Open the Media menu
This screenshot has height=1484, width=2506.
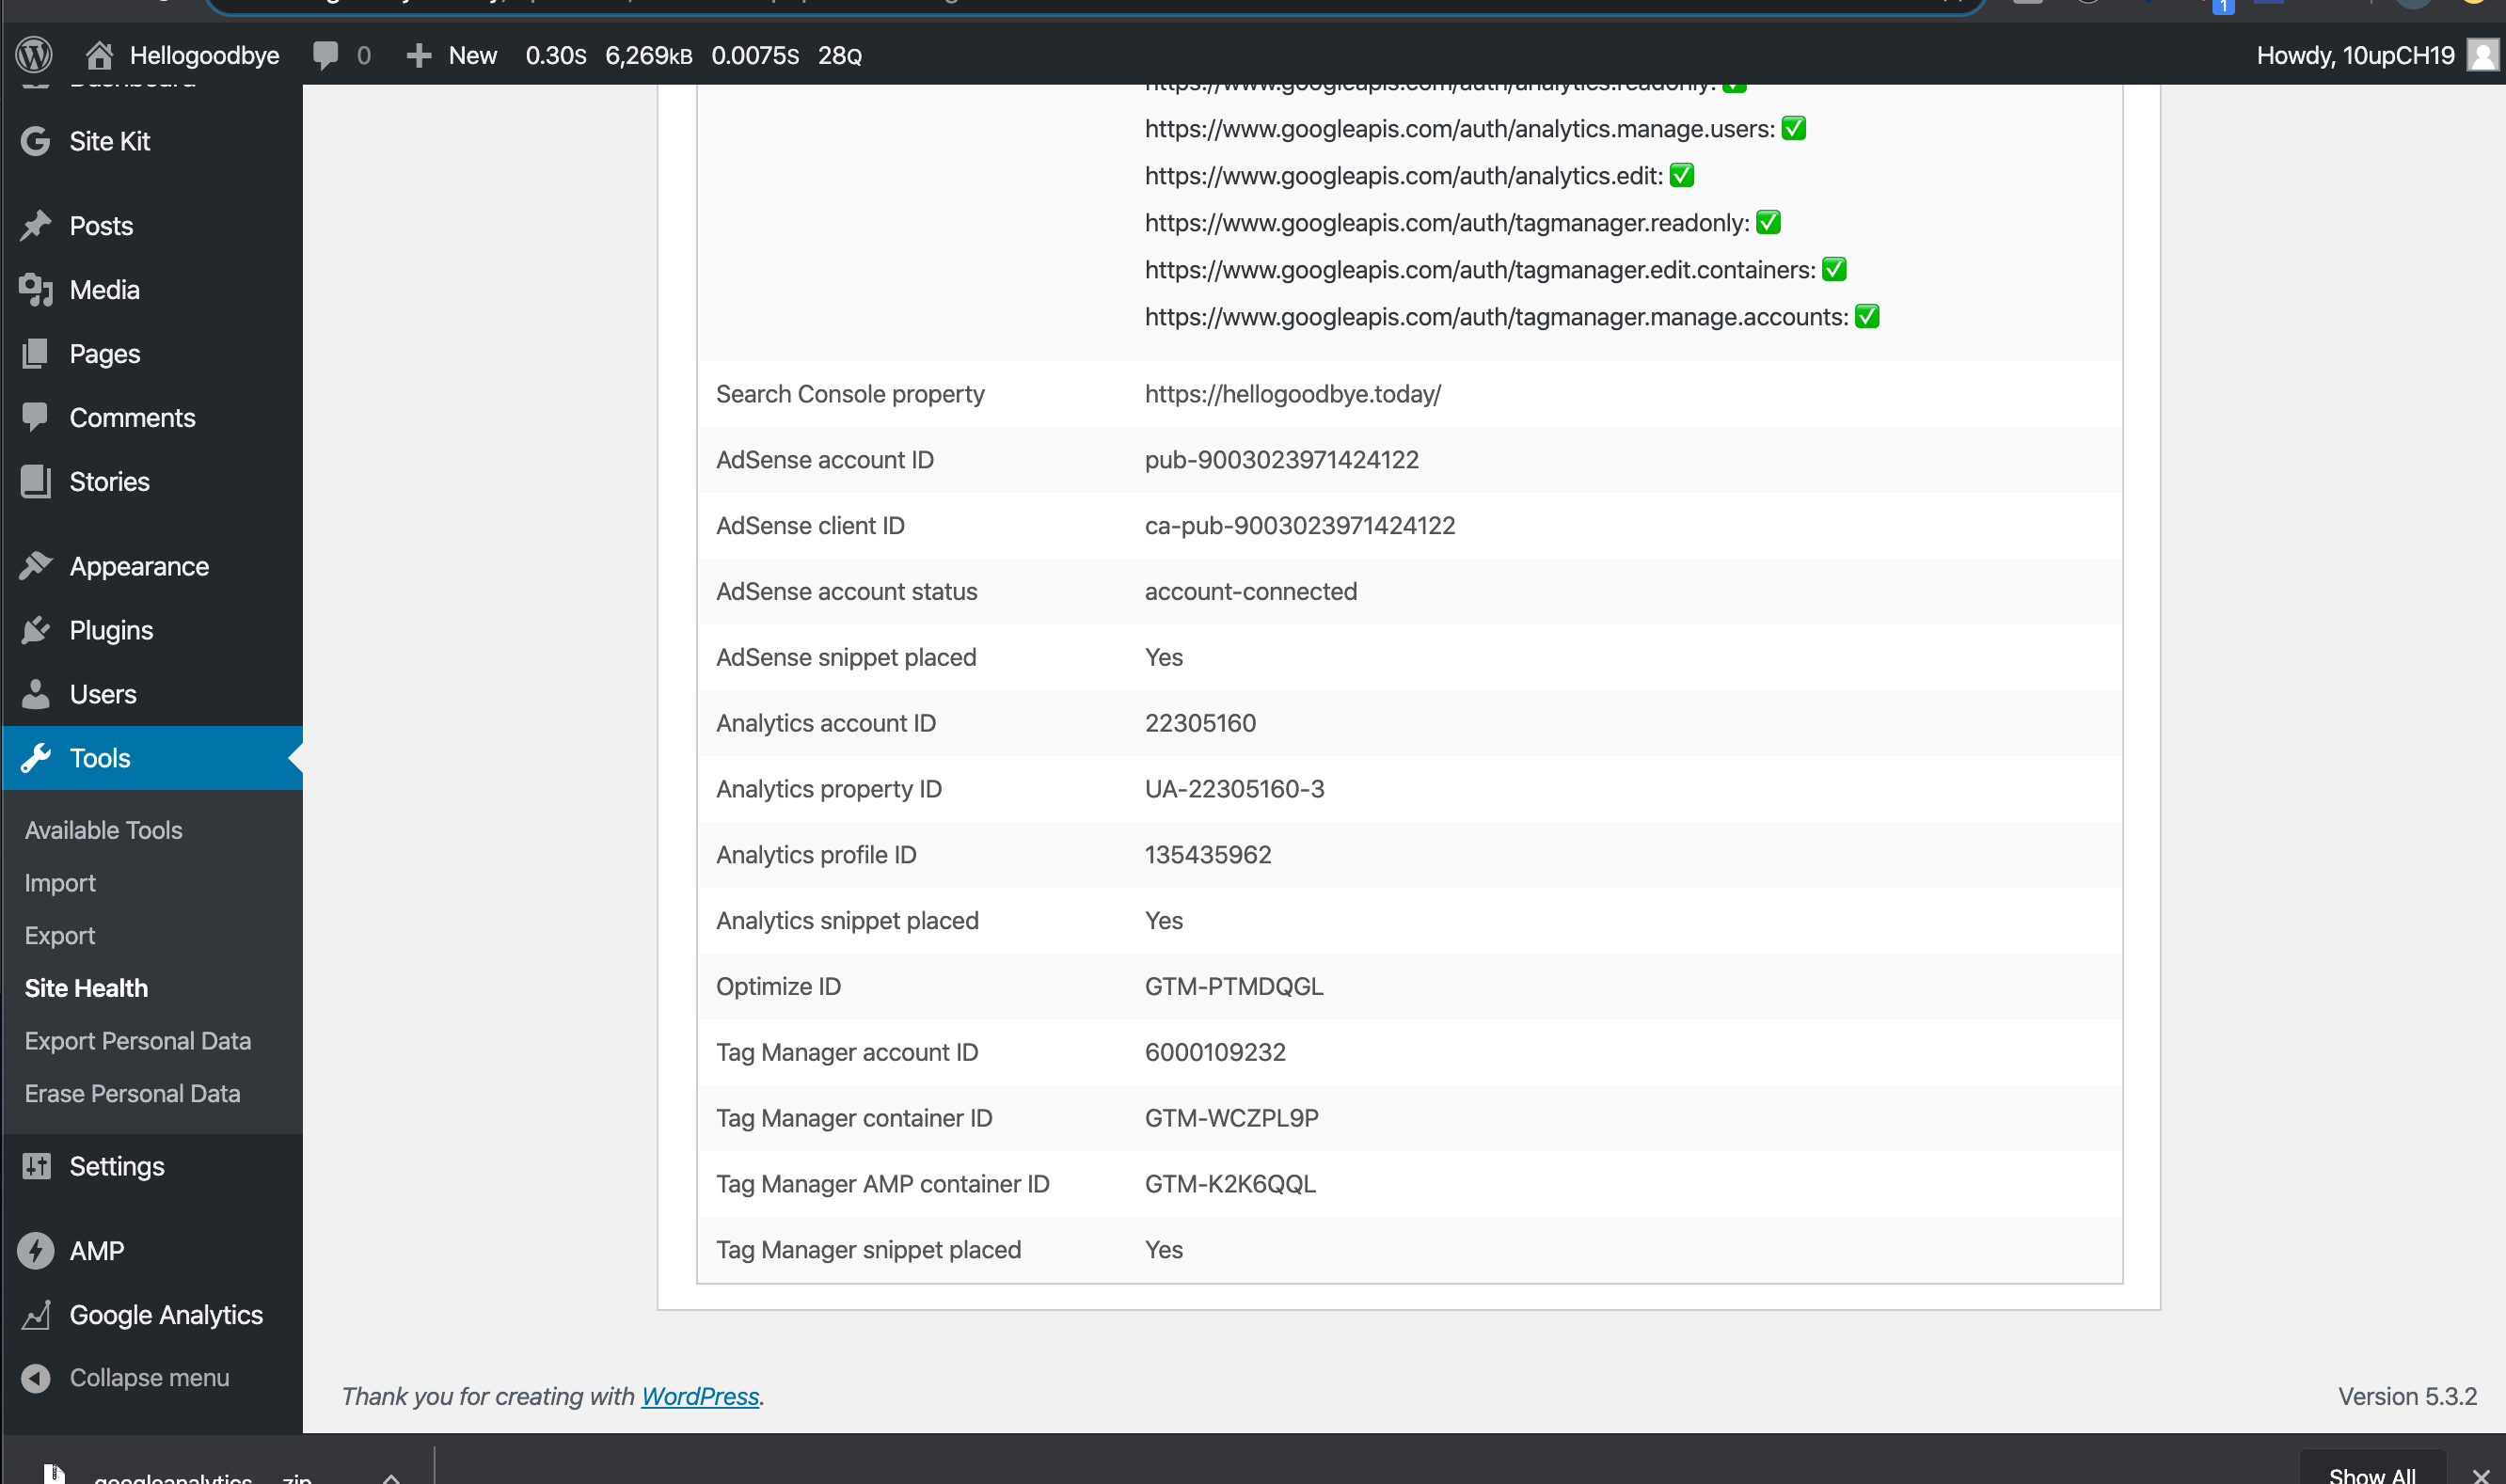pos(152,290)
